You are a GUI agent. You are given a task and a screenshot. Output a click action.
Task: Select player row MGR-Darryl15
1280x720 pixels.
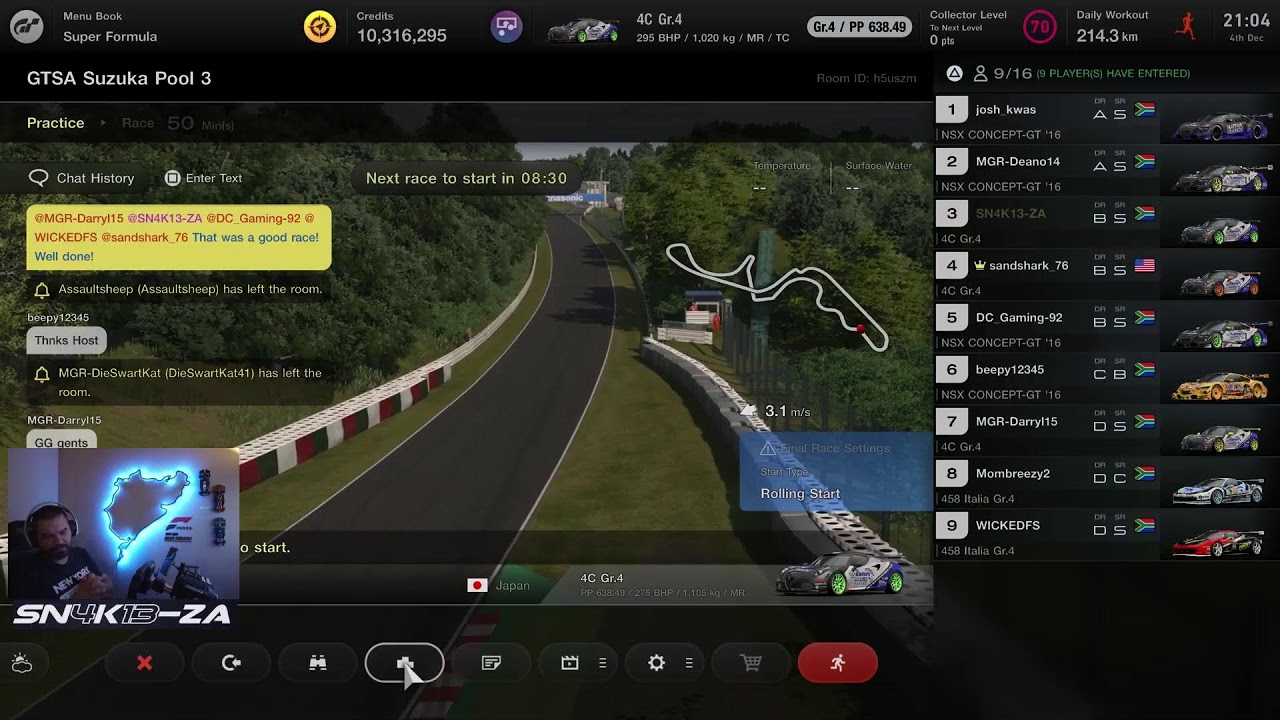pyautogui.click(x=1107, y=431)
